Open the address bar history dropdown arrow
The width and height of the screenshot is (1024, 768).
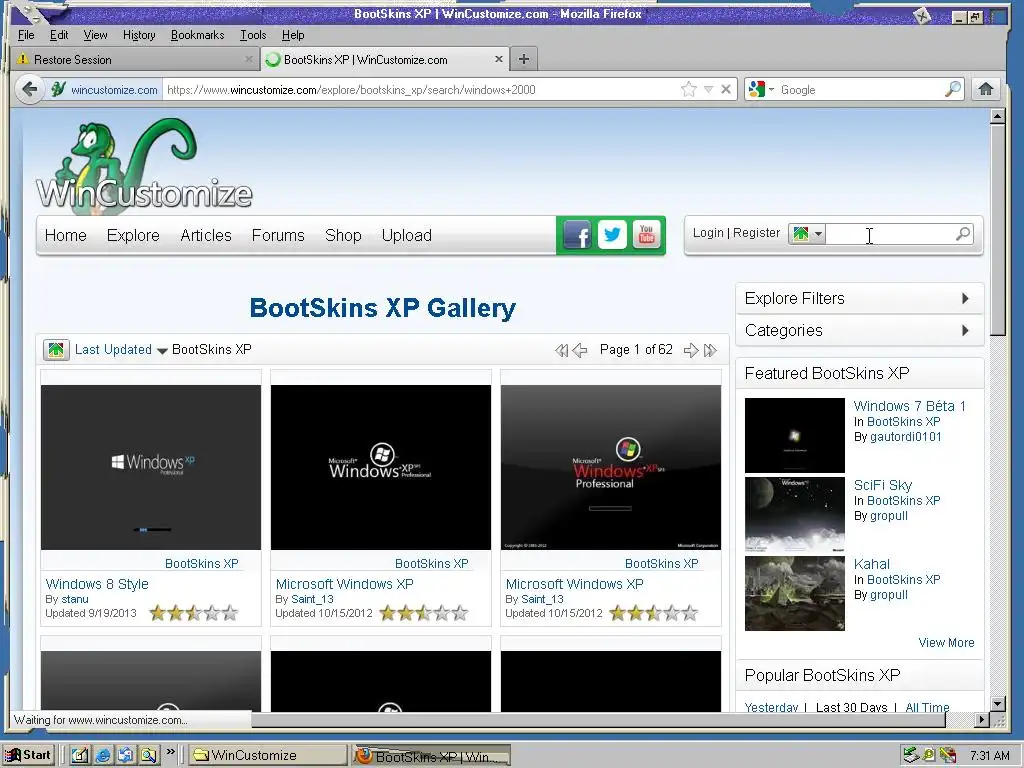[x=708, y=89]
